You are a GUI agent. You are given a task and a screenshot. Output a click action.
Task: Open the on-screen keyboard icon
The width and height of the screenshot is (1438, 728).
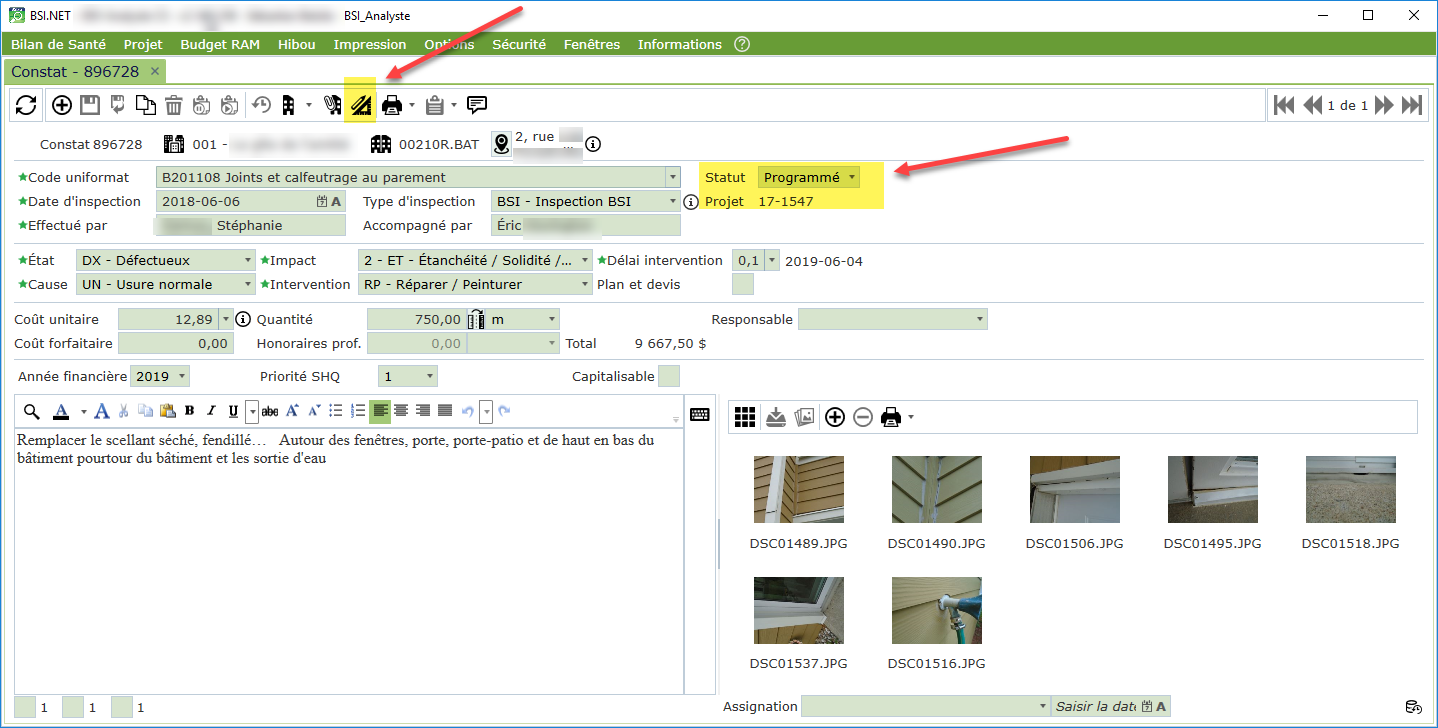coord(700,414)
